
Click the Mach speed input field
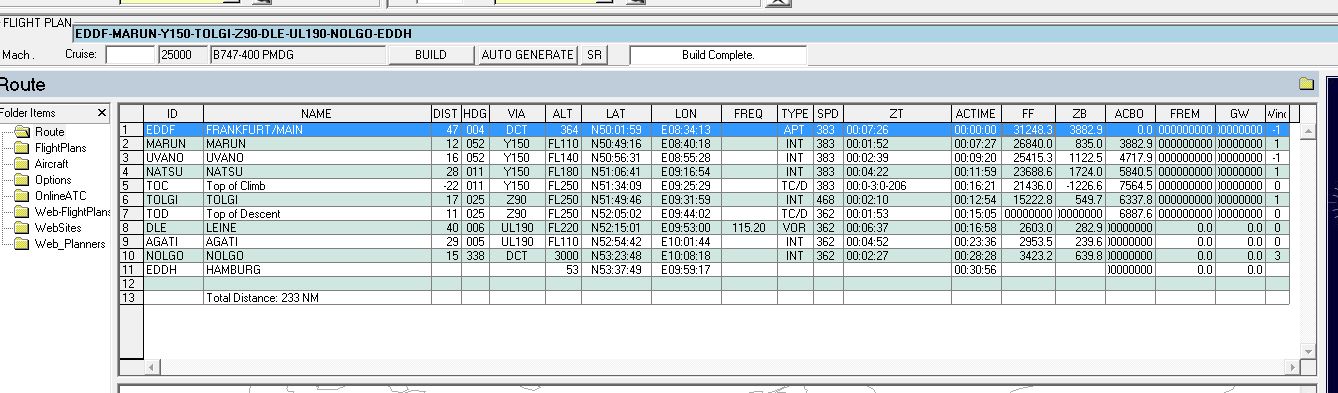coord(130,55)
